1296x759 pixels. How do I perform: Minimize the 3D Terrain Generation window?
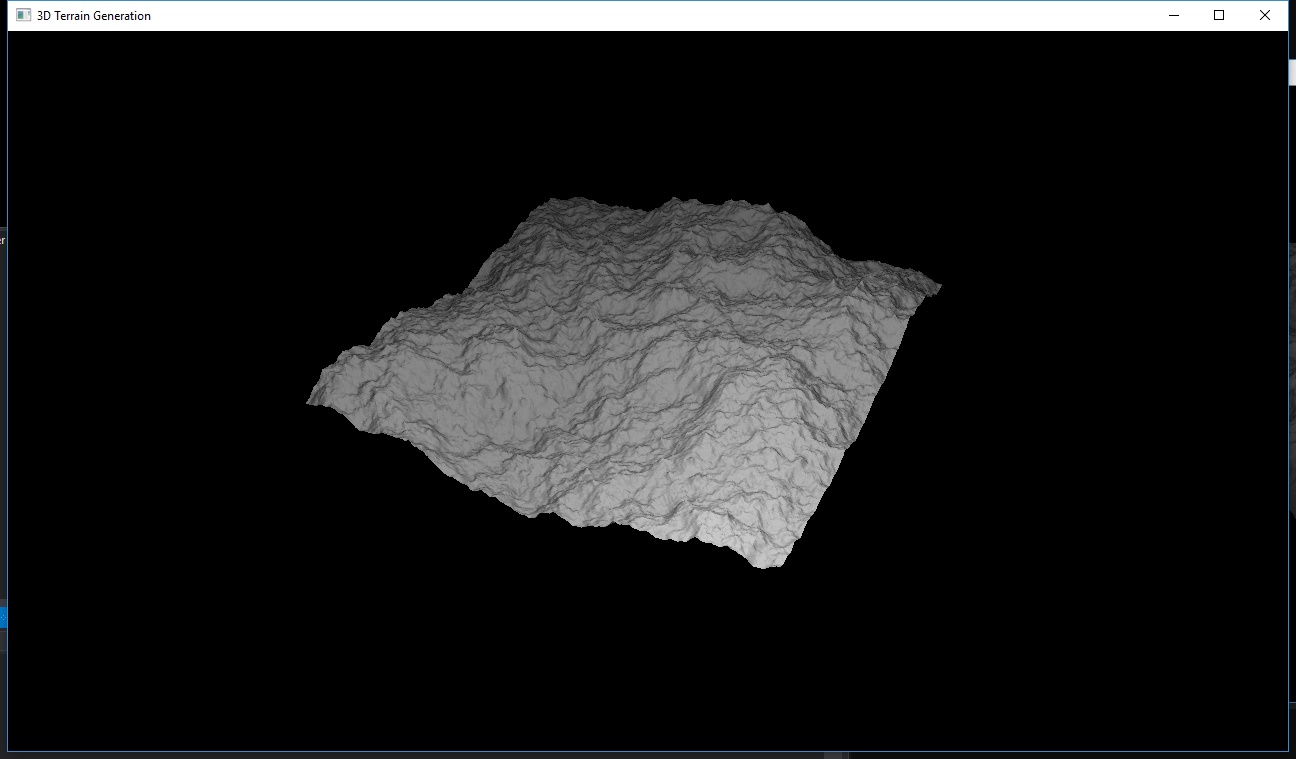click(x=1173, y=16)
